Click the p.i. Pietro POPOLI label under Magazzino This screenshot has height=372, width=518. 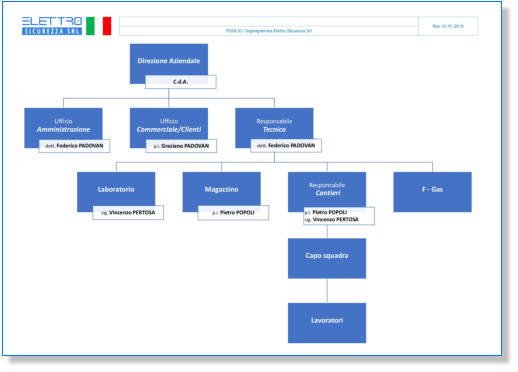[233, 213]
